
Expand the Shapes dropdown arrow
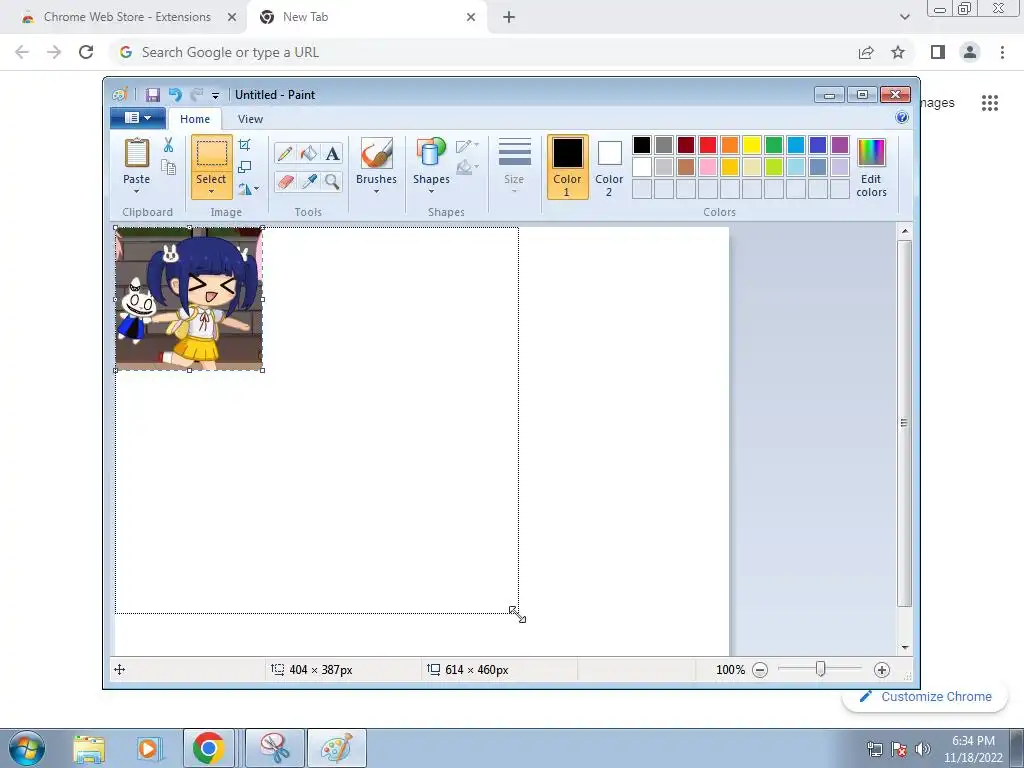(431, 192)
